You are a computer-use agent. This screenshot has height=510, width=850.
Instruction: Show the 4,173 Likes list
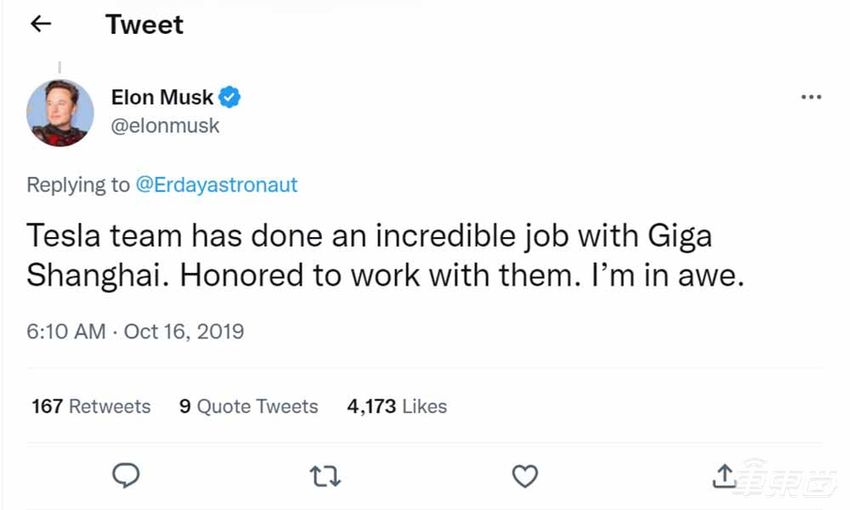pyautogui.click(x=397, y=407)
